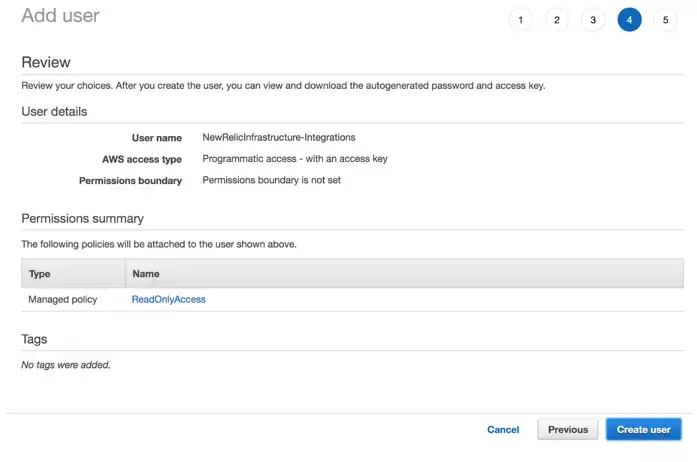
Task: Click the Programmatic access type text
Action: click(294, 158)
